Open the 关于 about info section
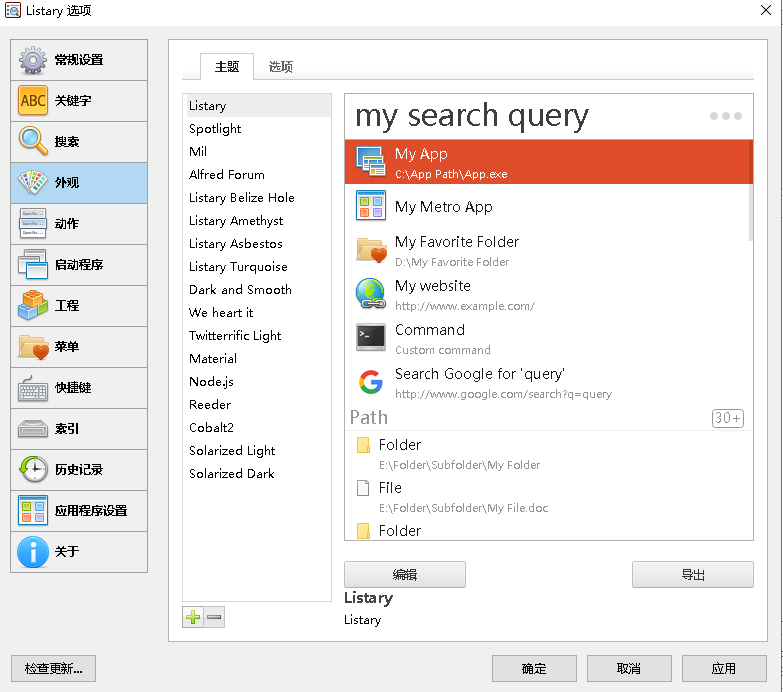The width and height of the screenshot is (783, 692). click(x=79, y=551)
